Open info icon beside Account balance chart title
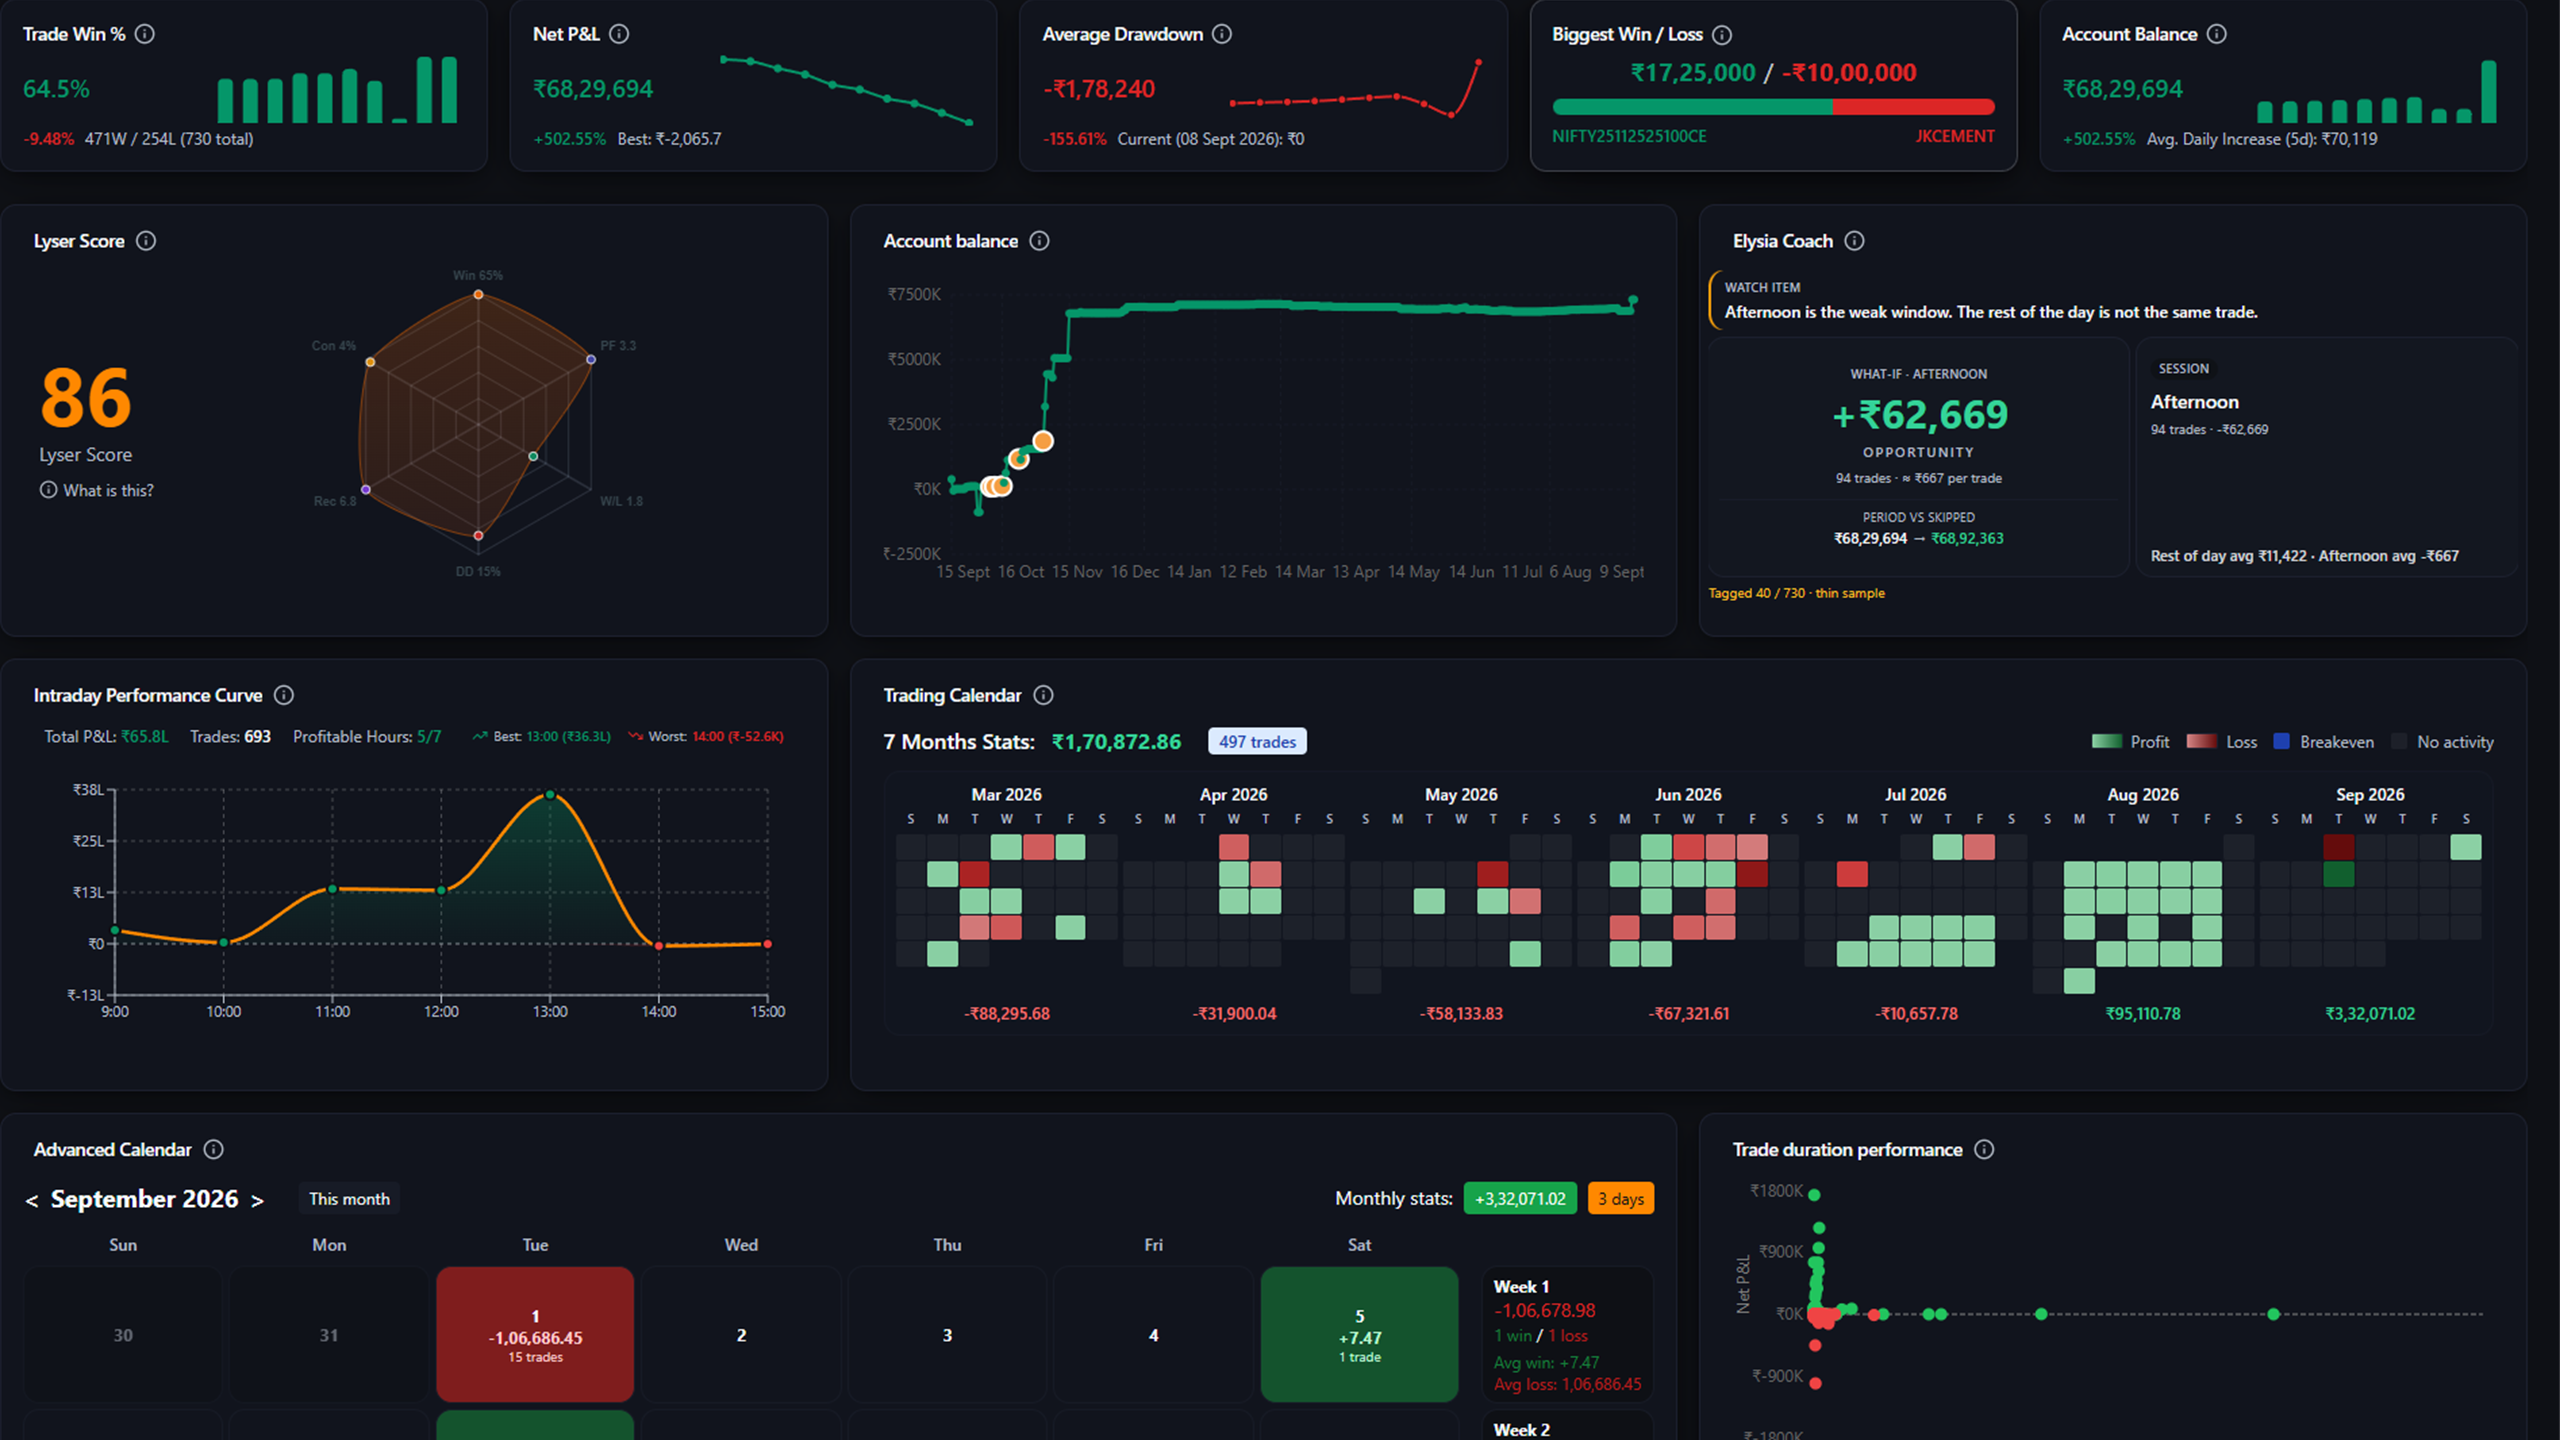Screen dimensions: 2560x1440 point(1040,241)
